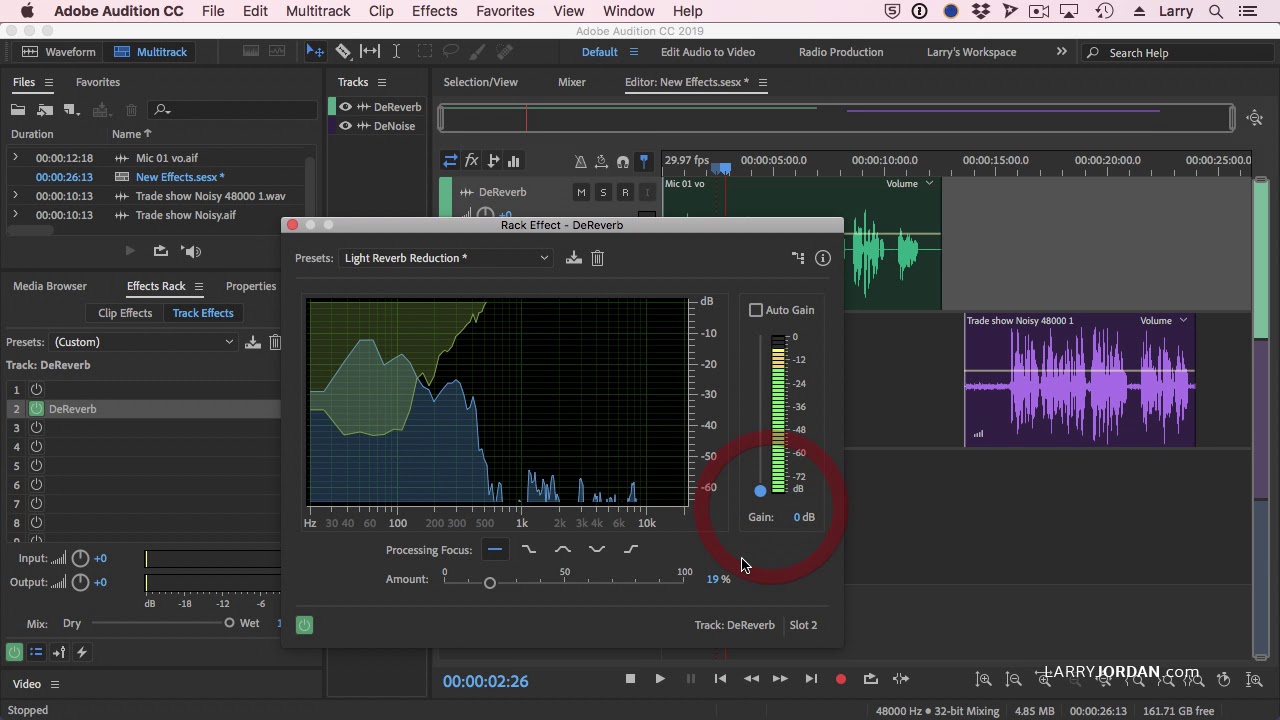
Task: Open the Media Browser tab
Action: coord(50,286)
